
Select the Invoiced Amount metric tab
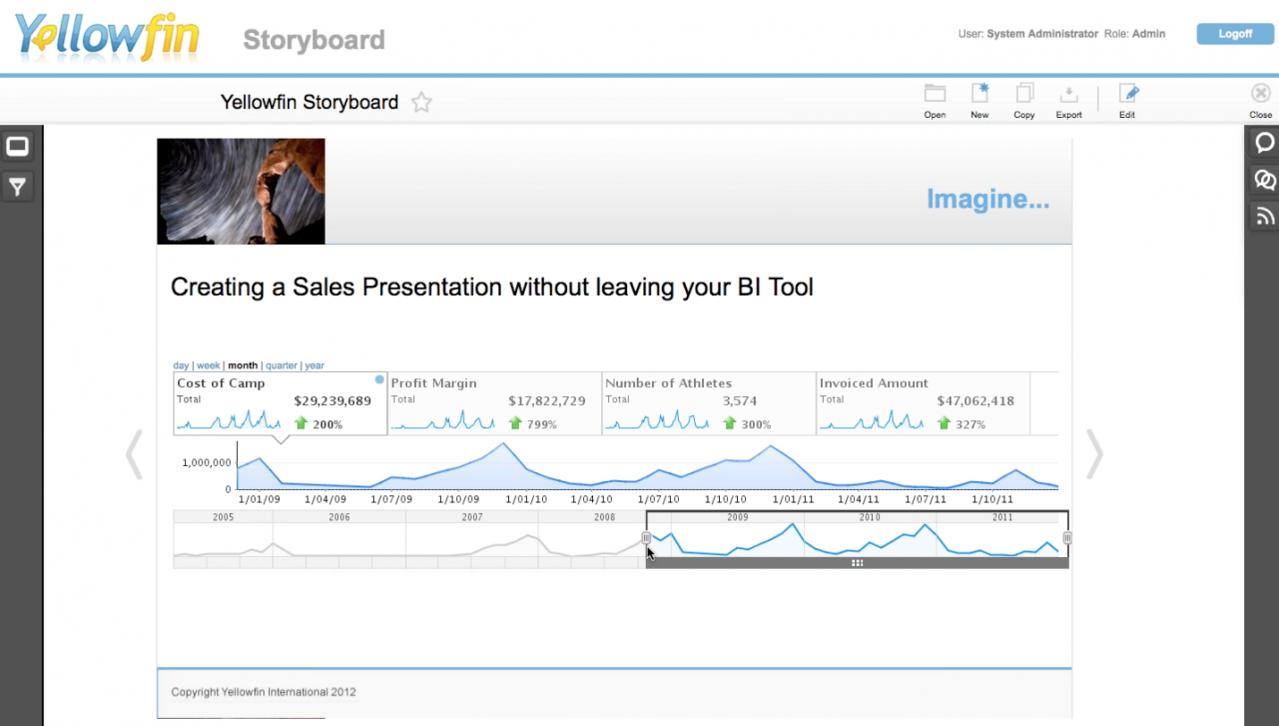point(922,404)
